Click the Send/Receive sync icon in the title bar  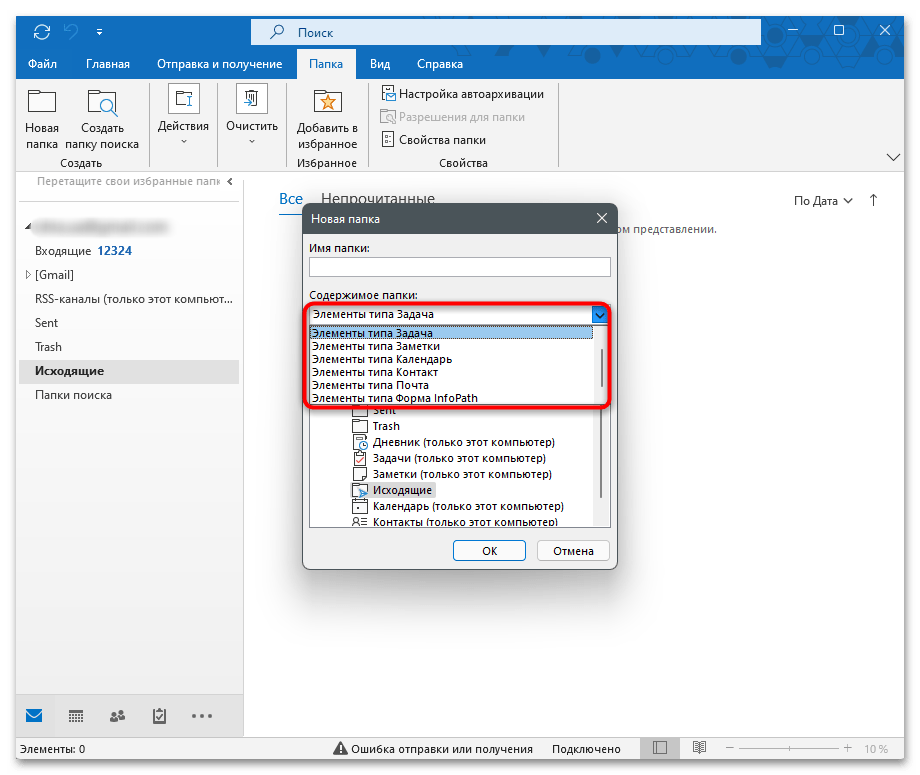point(41,31)
